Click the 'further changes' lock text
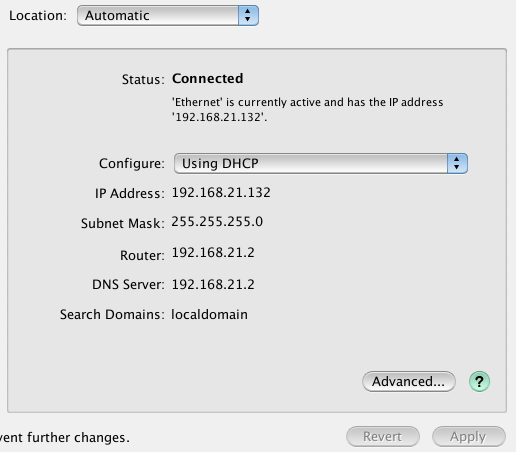Screen dimensions: 516x452 (x=64, y=437)
